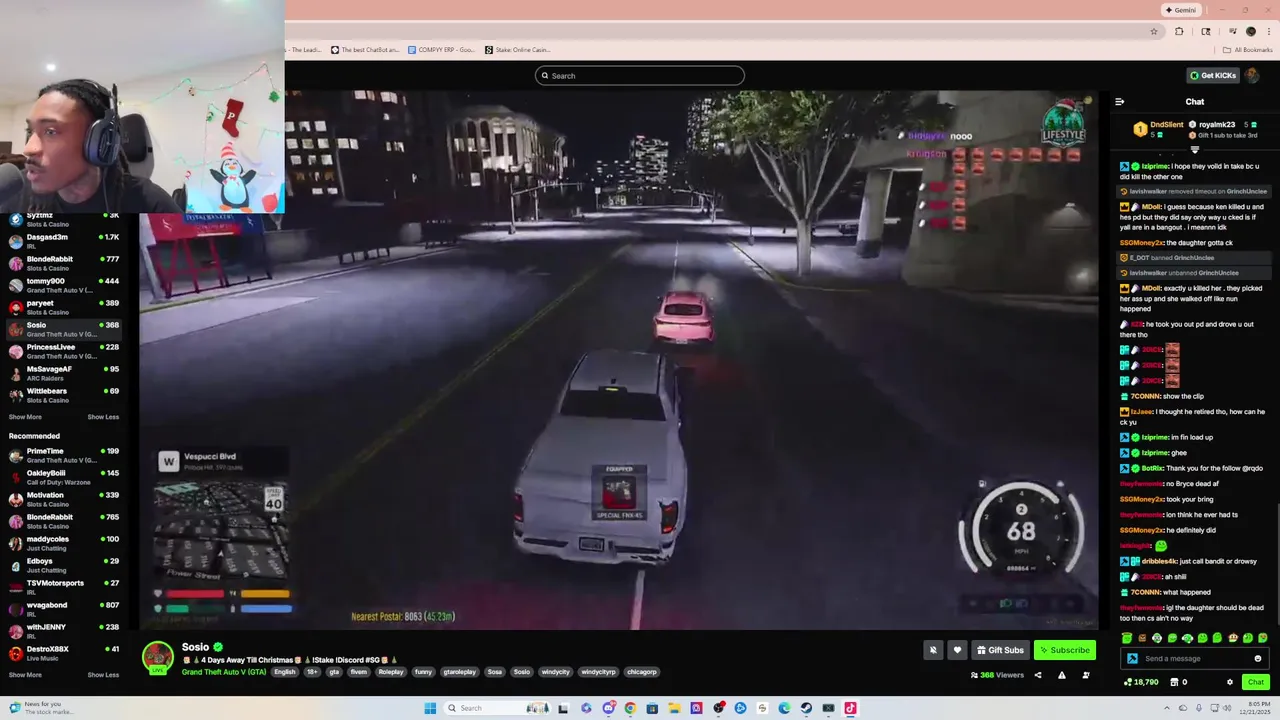Click the Gift Subs button
The width and height of the screenshot is (1280, 720).
(x=1000, y=650)
